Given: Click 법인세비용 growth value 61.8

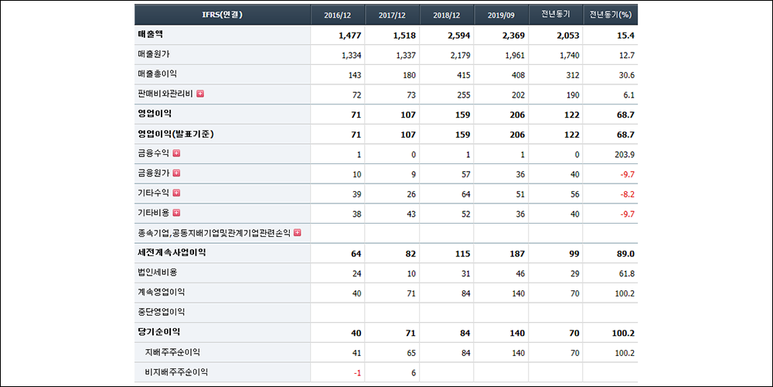Looking at the screenshot, I should pyautogui.click(x=627, y=274).
